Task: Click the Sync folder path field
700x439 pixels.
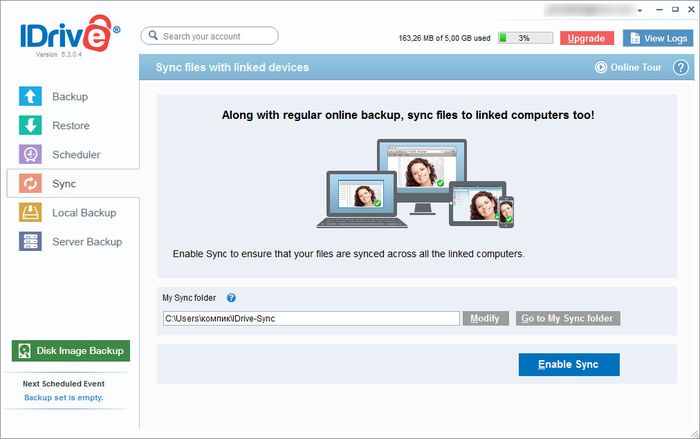Action: pyautogui.click(x=310, y=318)
